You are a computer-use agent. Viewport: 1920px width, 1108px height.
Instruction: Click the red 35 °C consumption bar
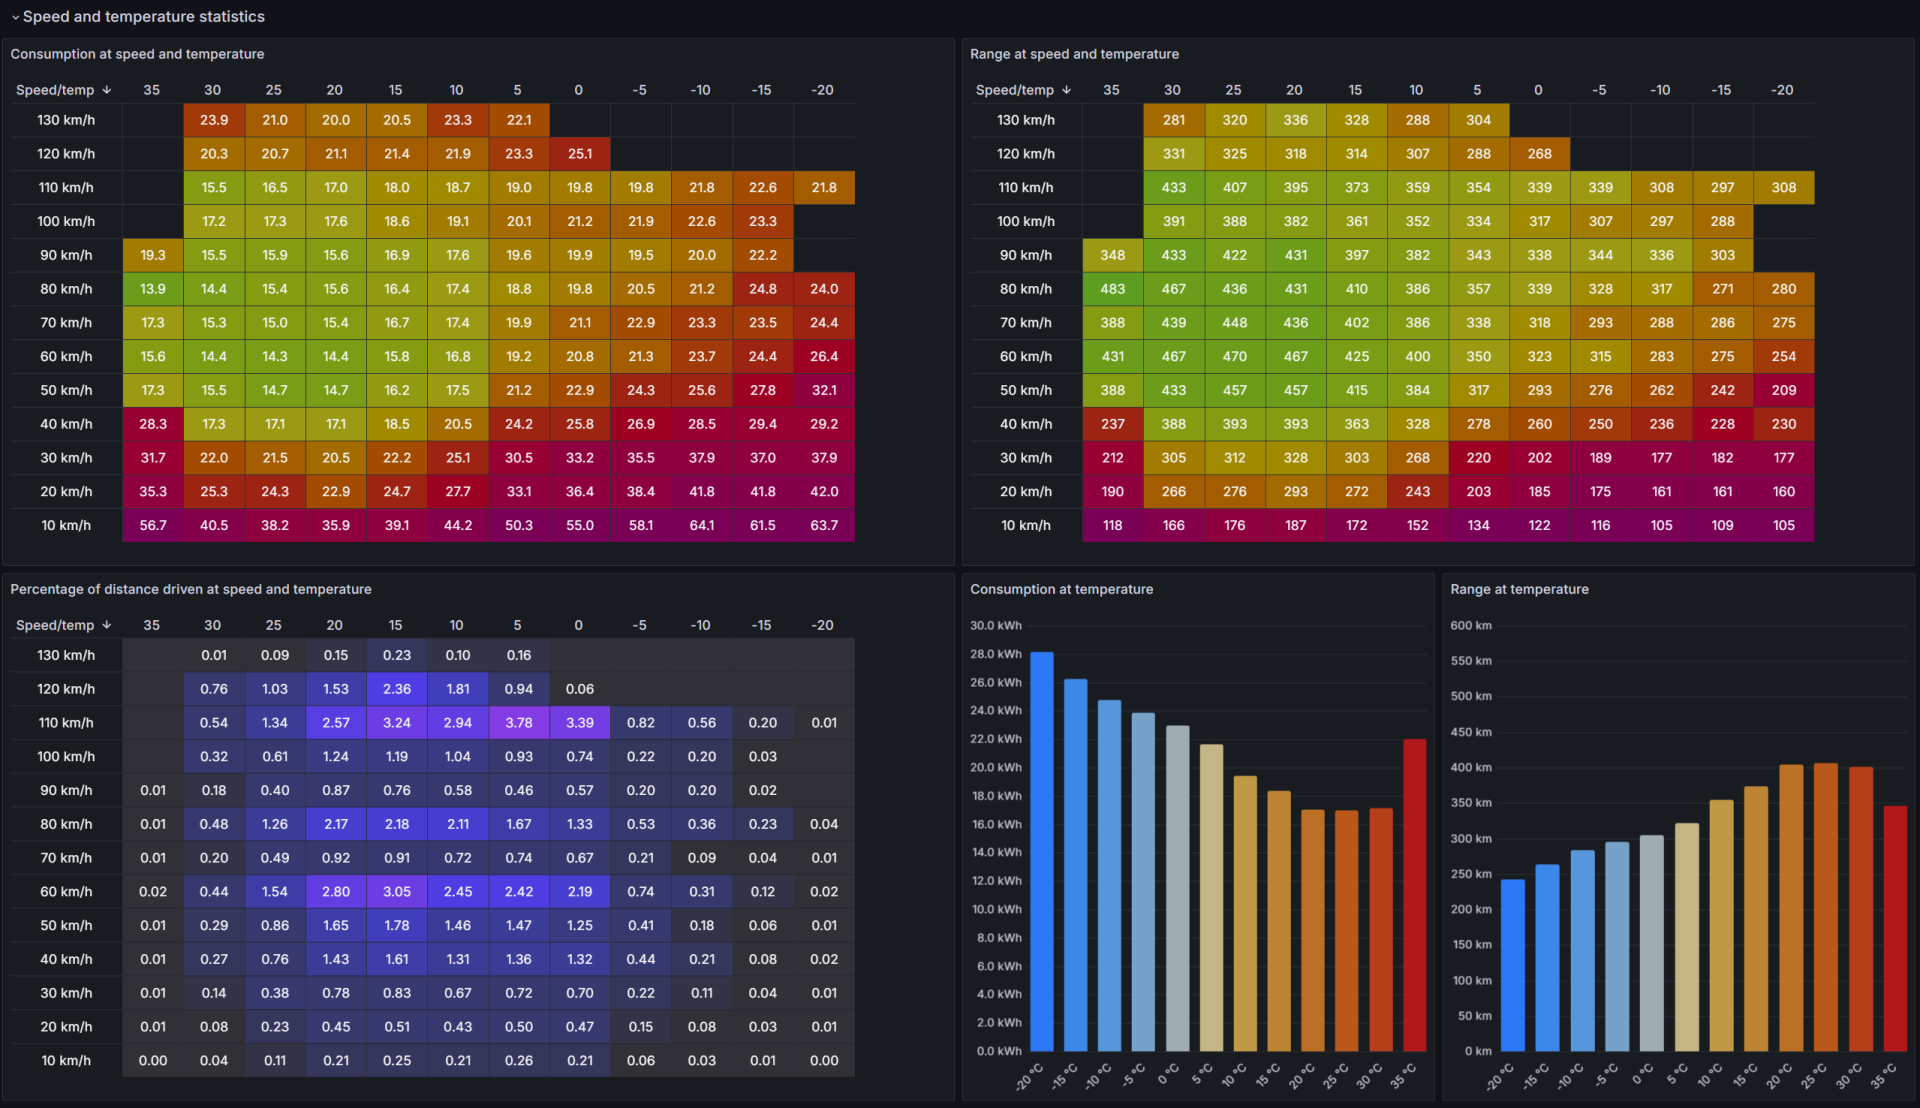1414,895
